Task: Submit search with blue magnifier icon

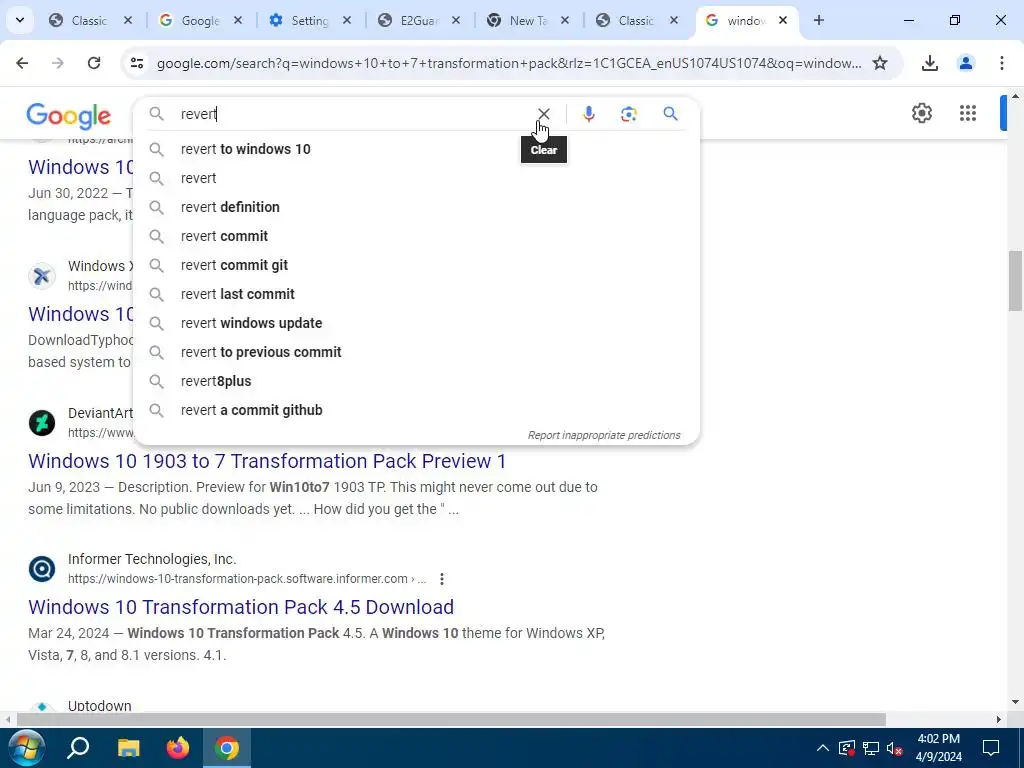Action: (670, 114)
